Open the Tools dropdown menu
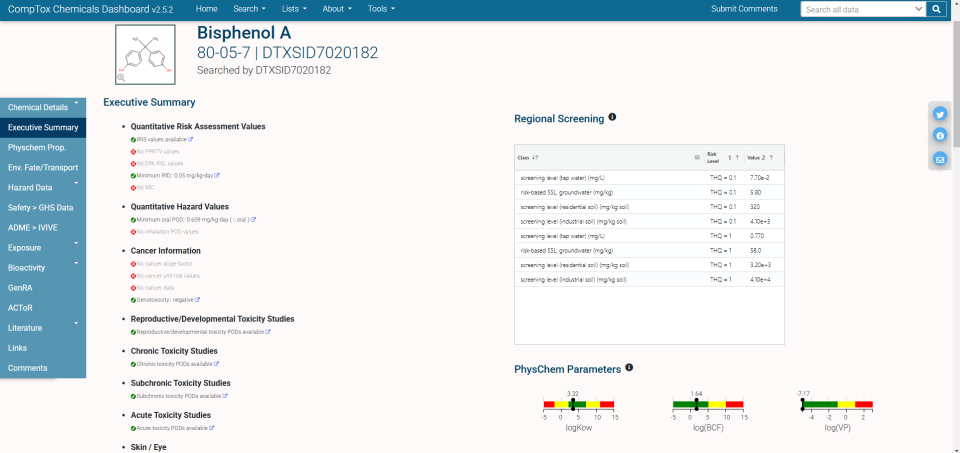Viewport: 960px width, 453px height. pos(380,9)
